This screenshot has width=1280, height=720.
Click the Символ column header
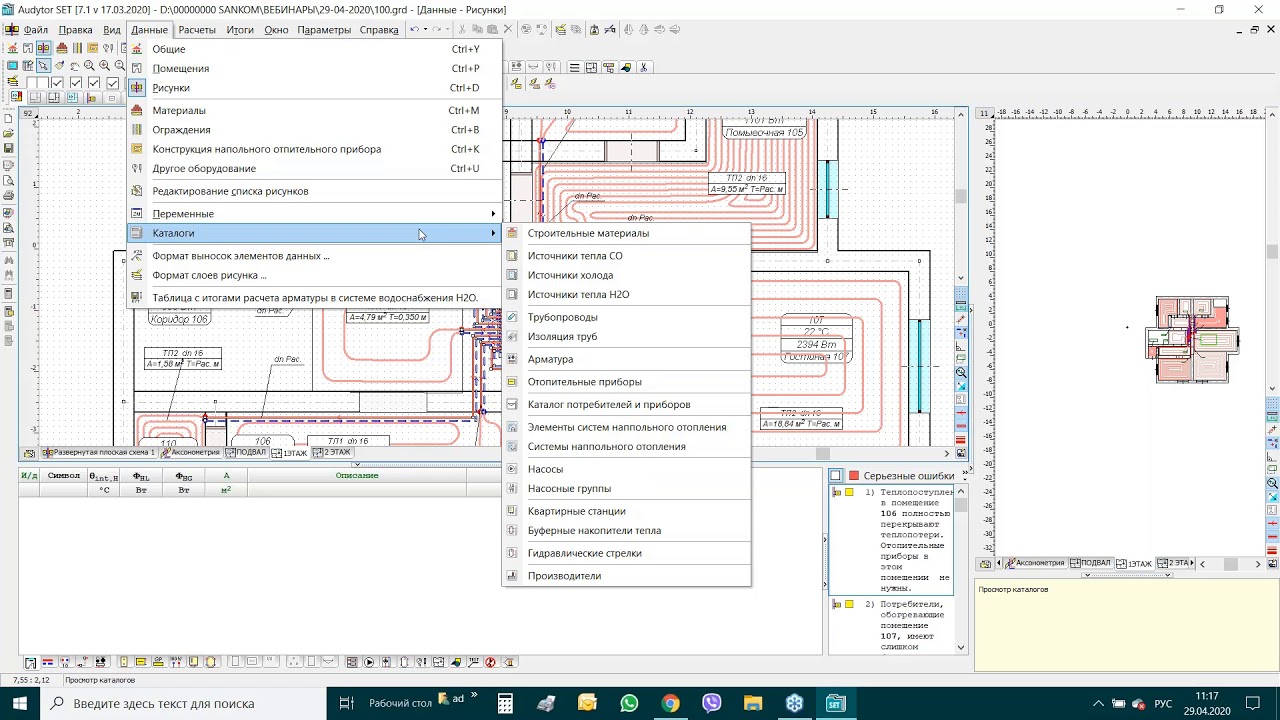64,475
